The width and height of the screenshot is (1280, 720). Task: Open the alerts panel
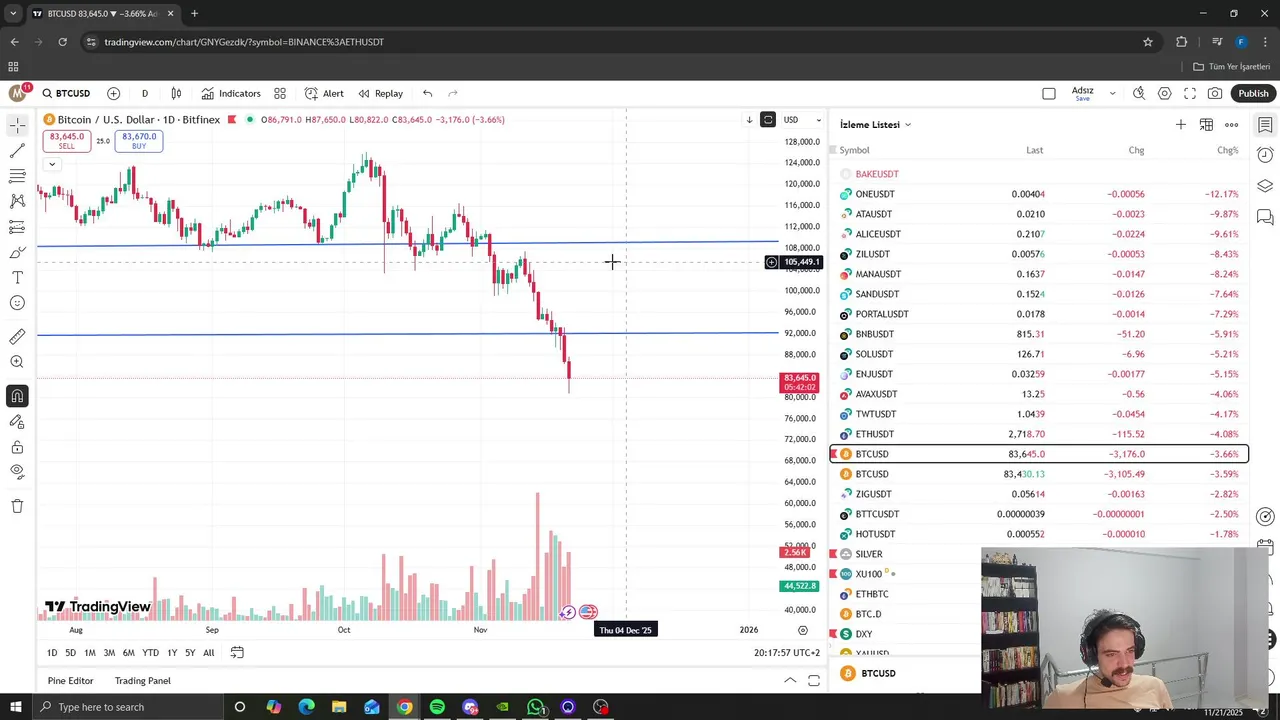1265,155
